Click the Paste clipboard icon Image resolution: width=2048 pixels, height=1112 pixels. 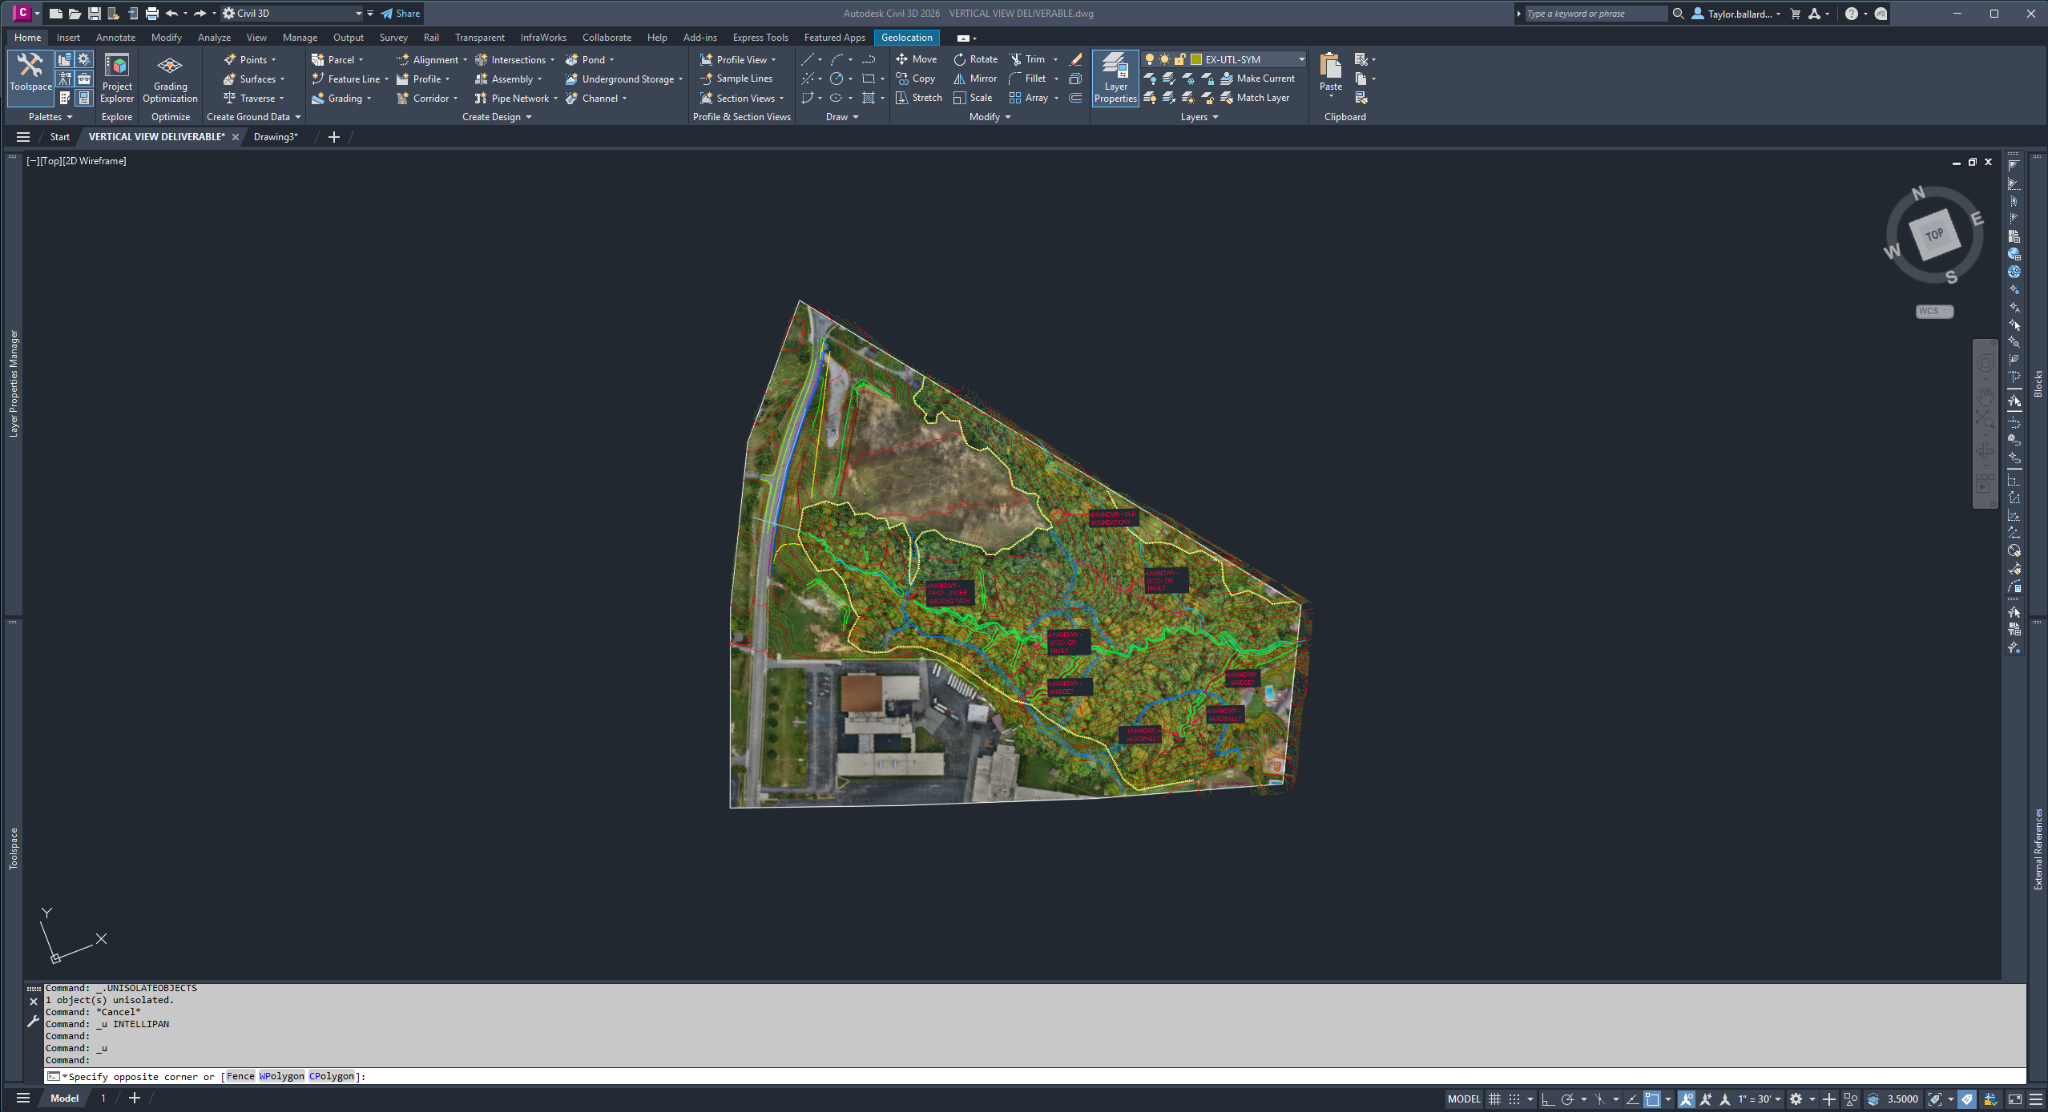click(1330, 68)
